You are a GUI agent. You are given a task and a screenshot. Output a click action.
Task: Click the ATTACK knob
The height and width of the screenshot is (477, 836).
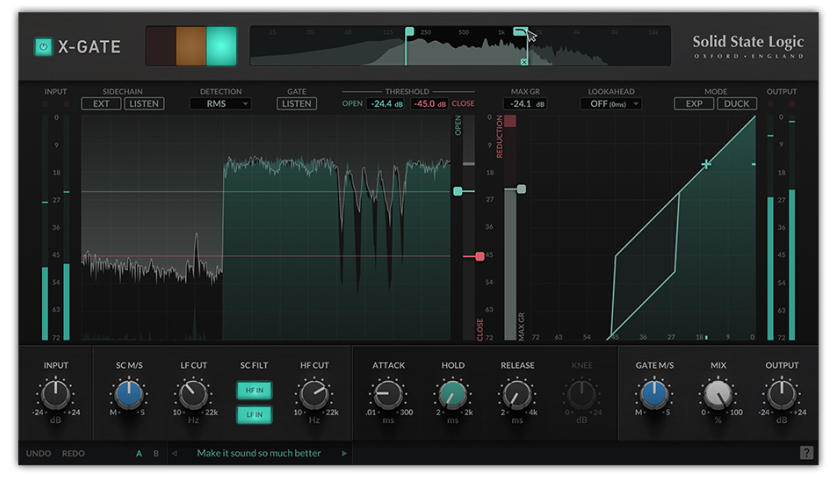click(x=388, y=394)
